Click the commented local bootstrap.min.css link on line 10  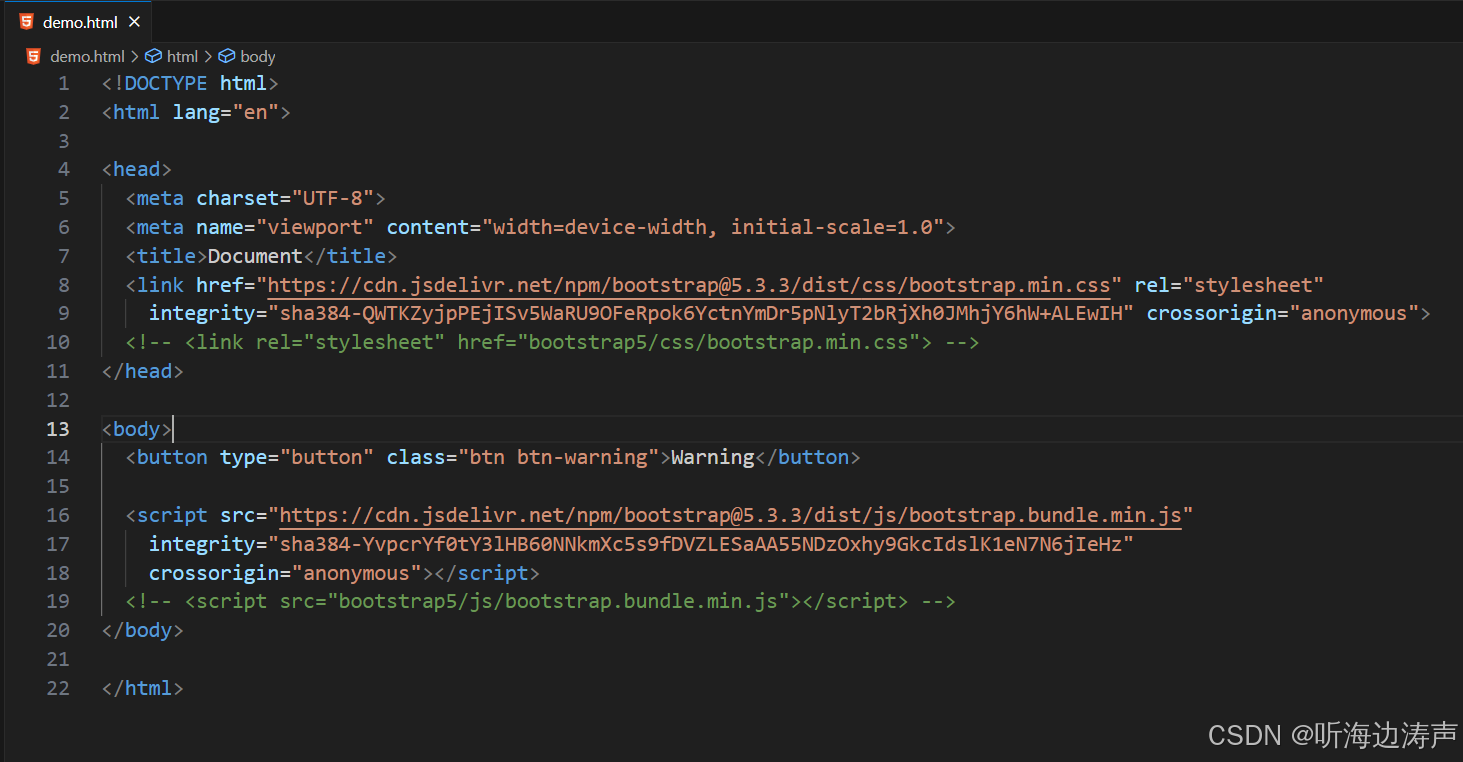[x=552, y=342]
